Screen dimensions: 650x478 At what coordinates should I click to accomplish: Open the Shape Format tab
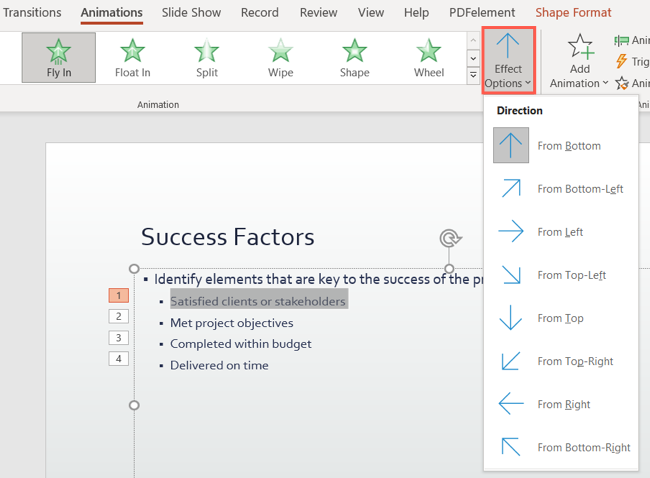click(572, 13)
